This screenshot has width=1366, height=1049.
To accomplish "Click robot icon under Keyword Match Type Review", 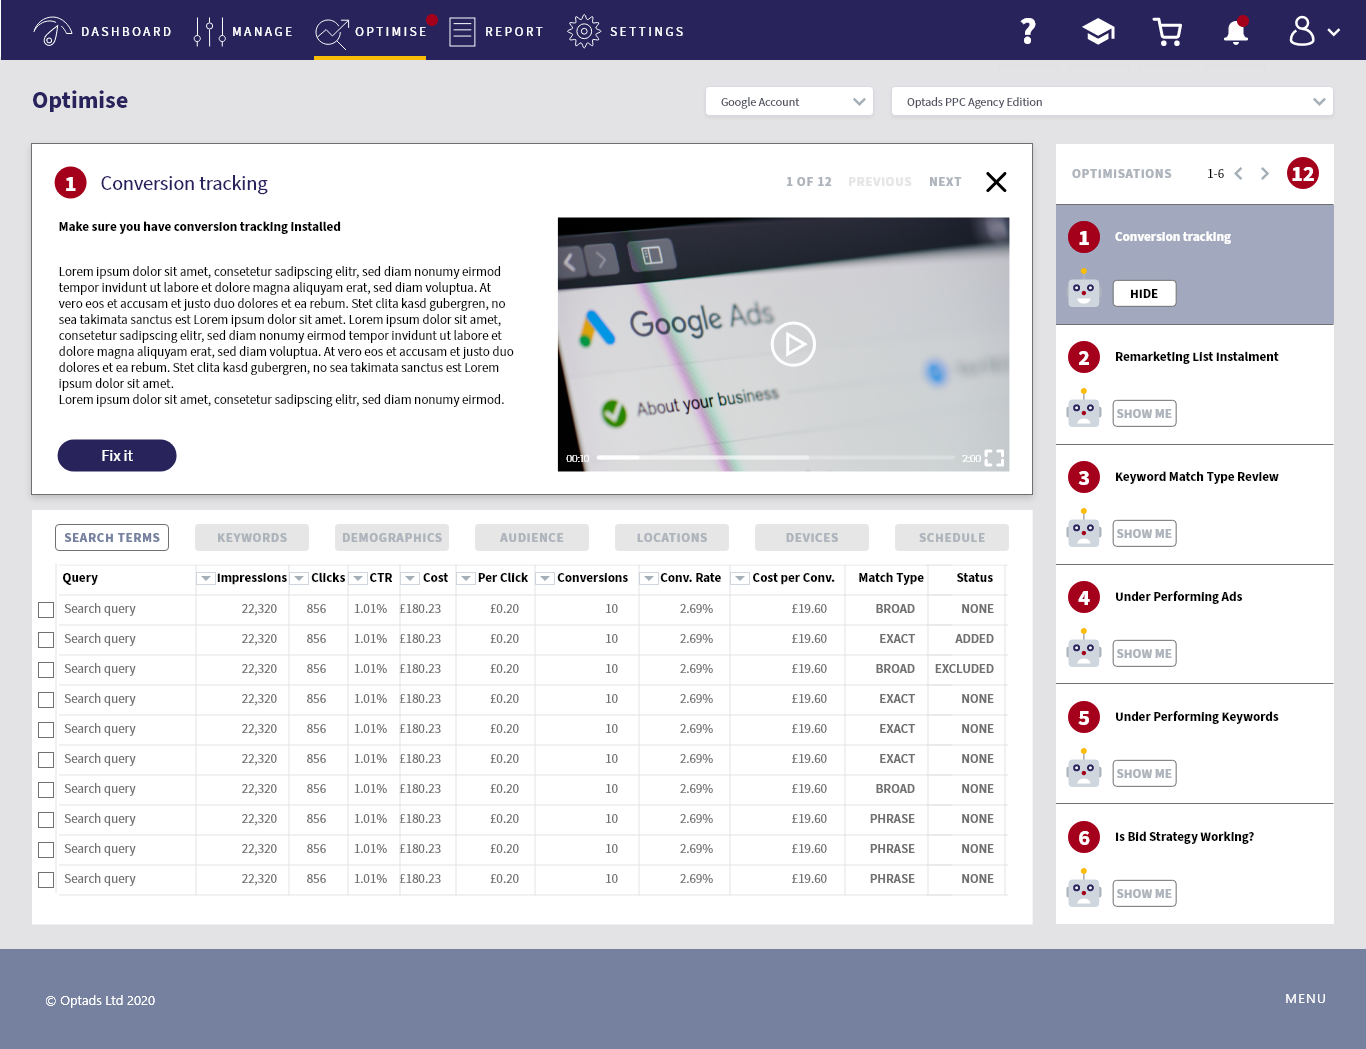I will click(1084, 529).
